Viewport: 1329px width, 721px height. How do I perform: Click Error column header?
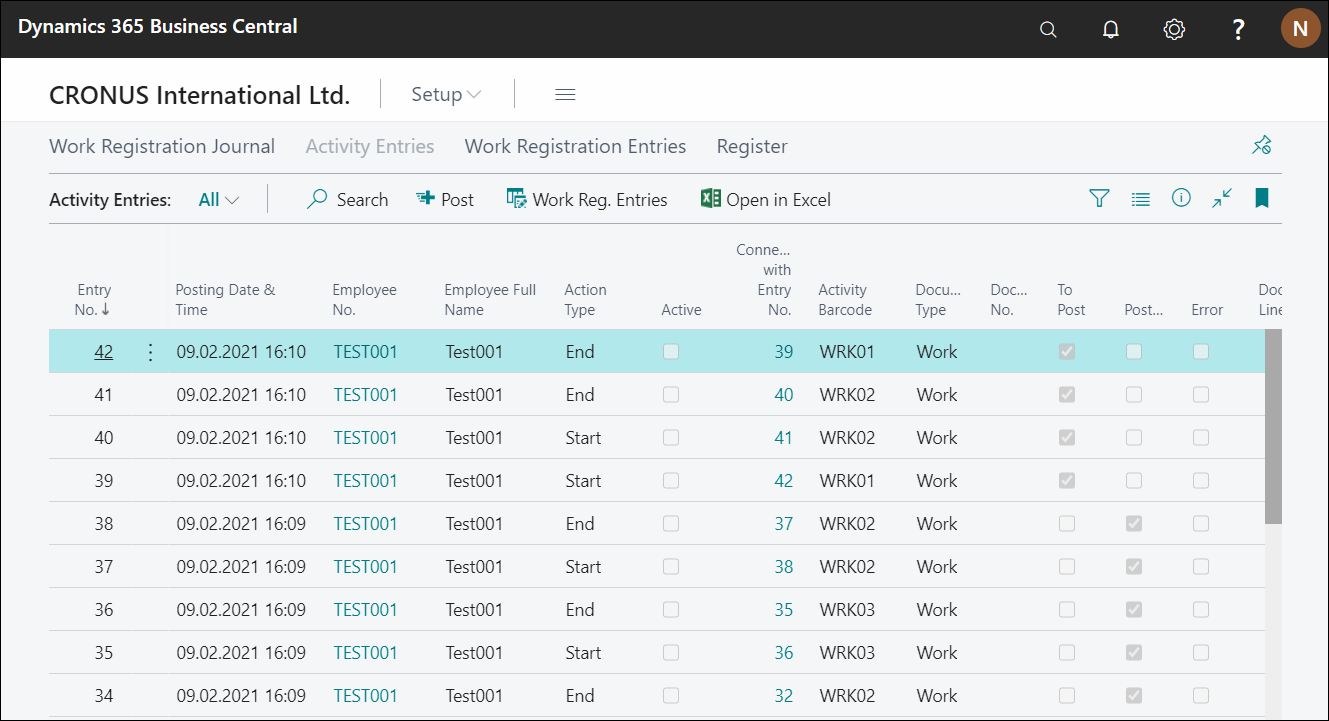click(1207, 310)
